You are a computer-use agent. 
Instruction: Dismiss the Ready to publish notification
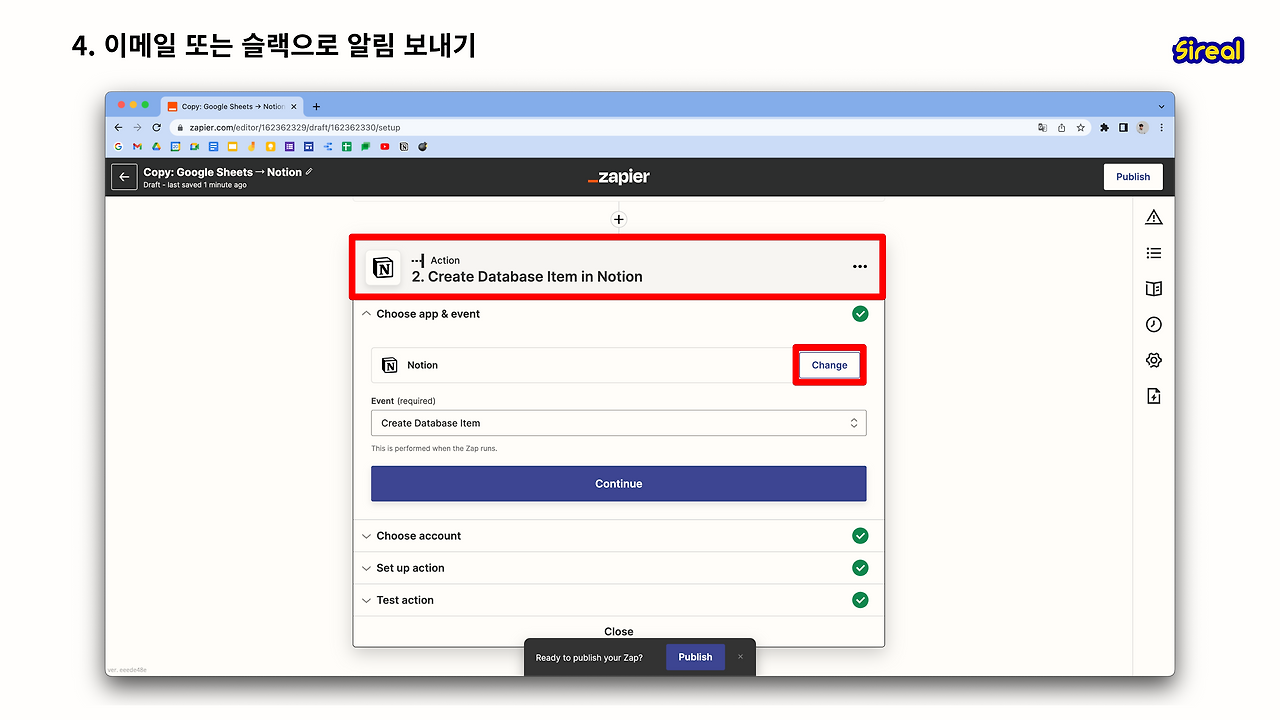pyautogui.click(x=741, y=657)
